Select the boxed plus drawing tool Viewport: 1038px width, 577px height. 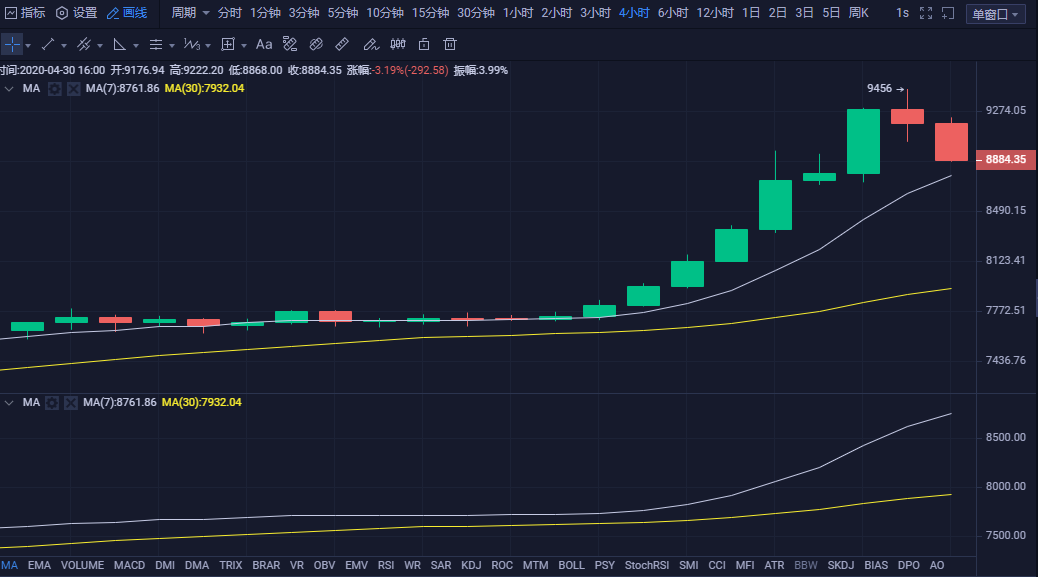[228, 44]
